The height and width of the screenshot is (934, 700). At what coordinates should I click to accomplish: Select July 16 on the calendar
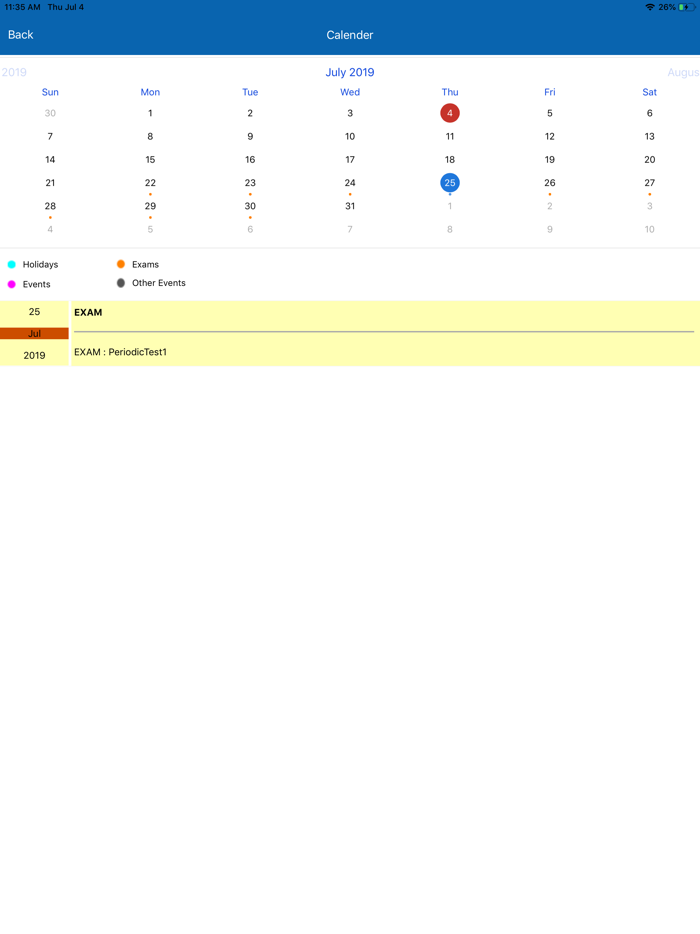[x=250, y=160]
